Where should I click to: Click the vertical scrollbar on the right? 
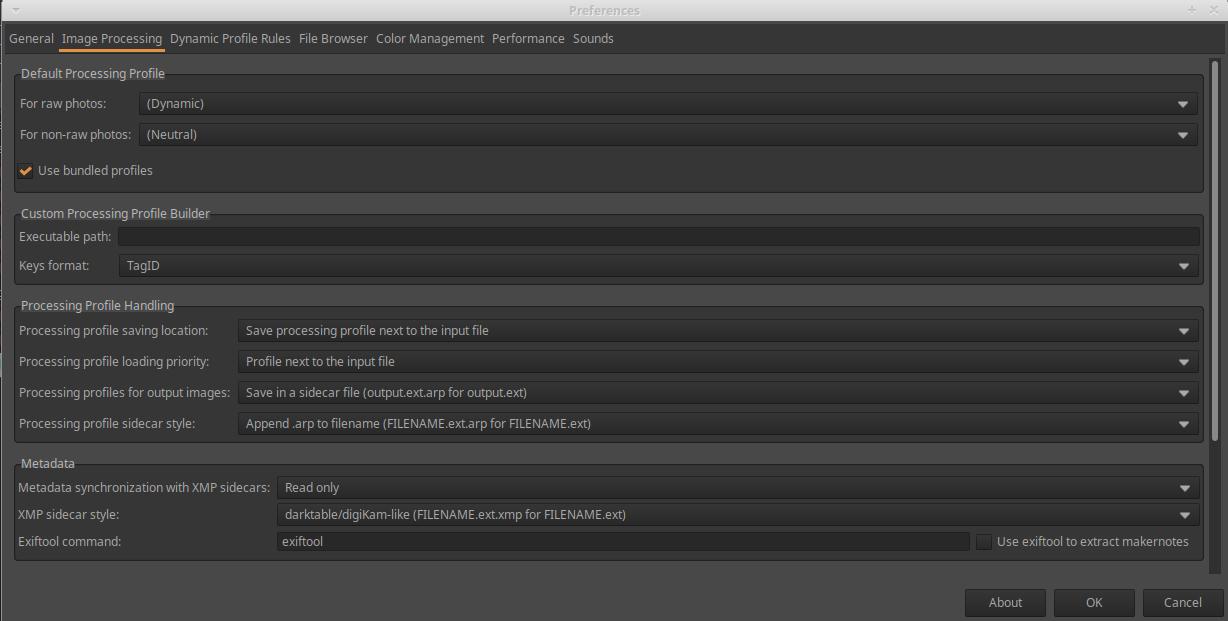(x=1216, y=250)
